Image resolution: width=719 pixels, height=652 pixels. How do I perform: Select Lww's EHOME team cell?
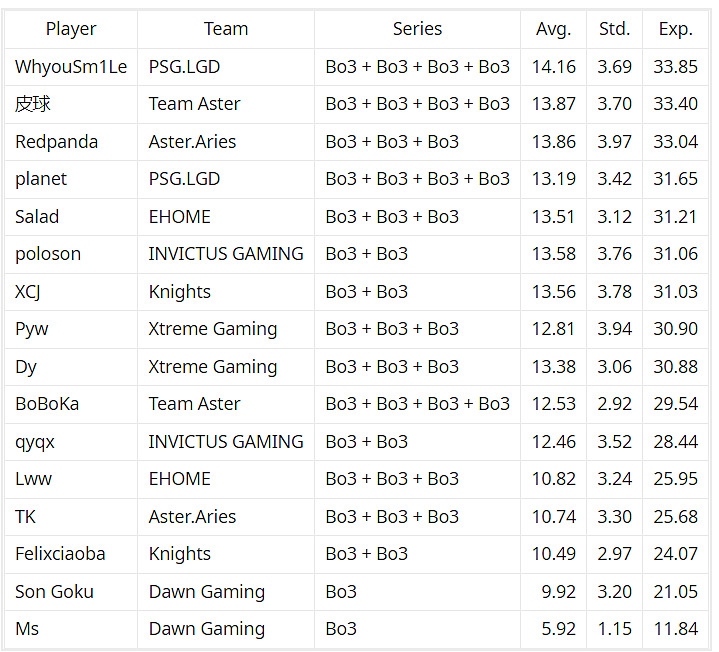click(x=180, y=479)
